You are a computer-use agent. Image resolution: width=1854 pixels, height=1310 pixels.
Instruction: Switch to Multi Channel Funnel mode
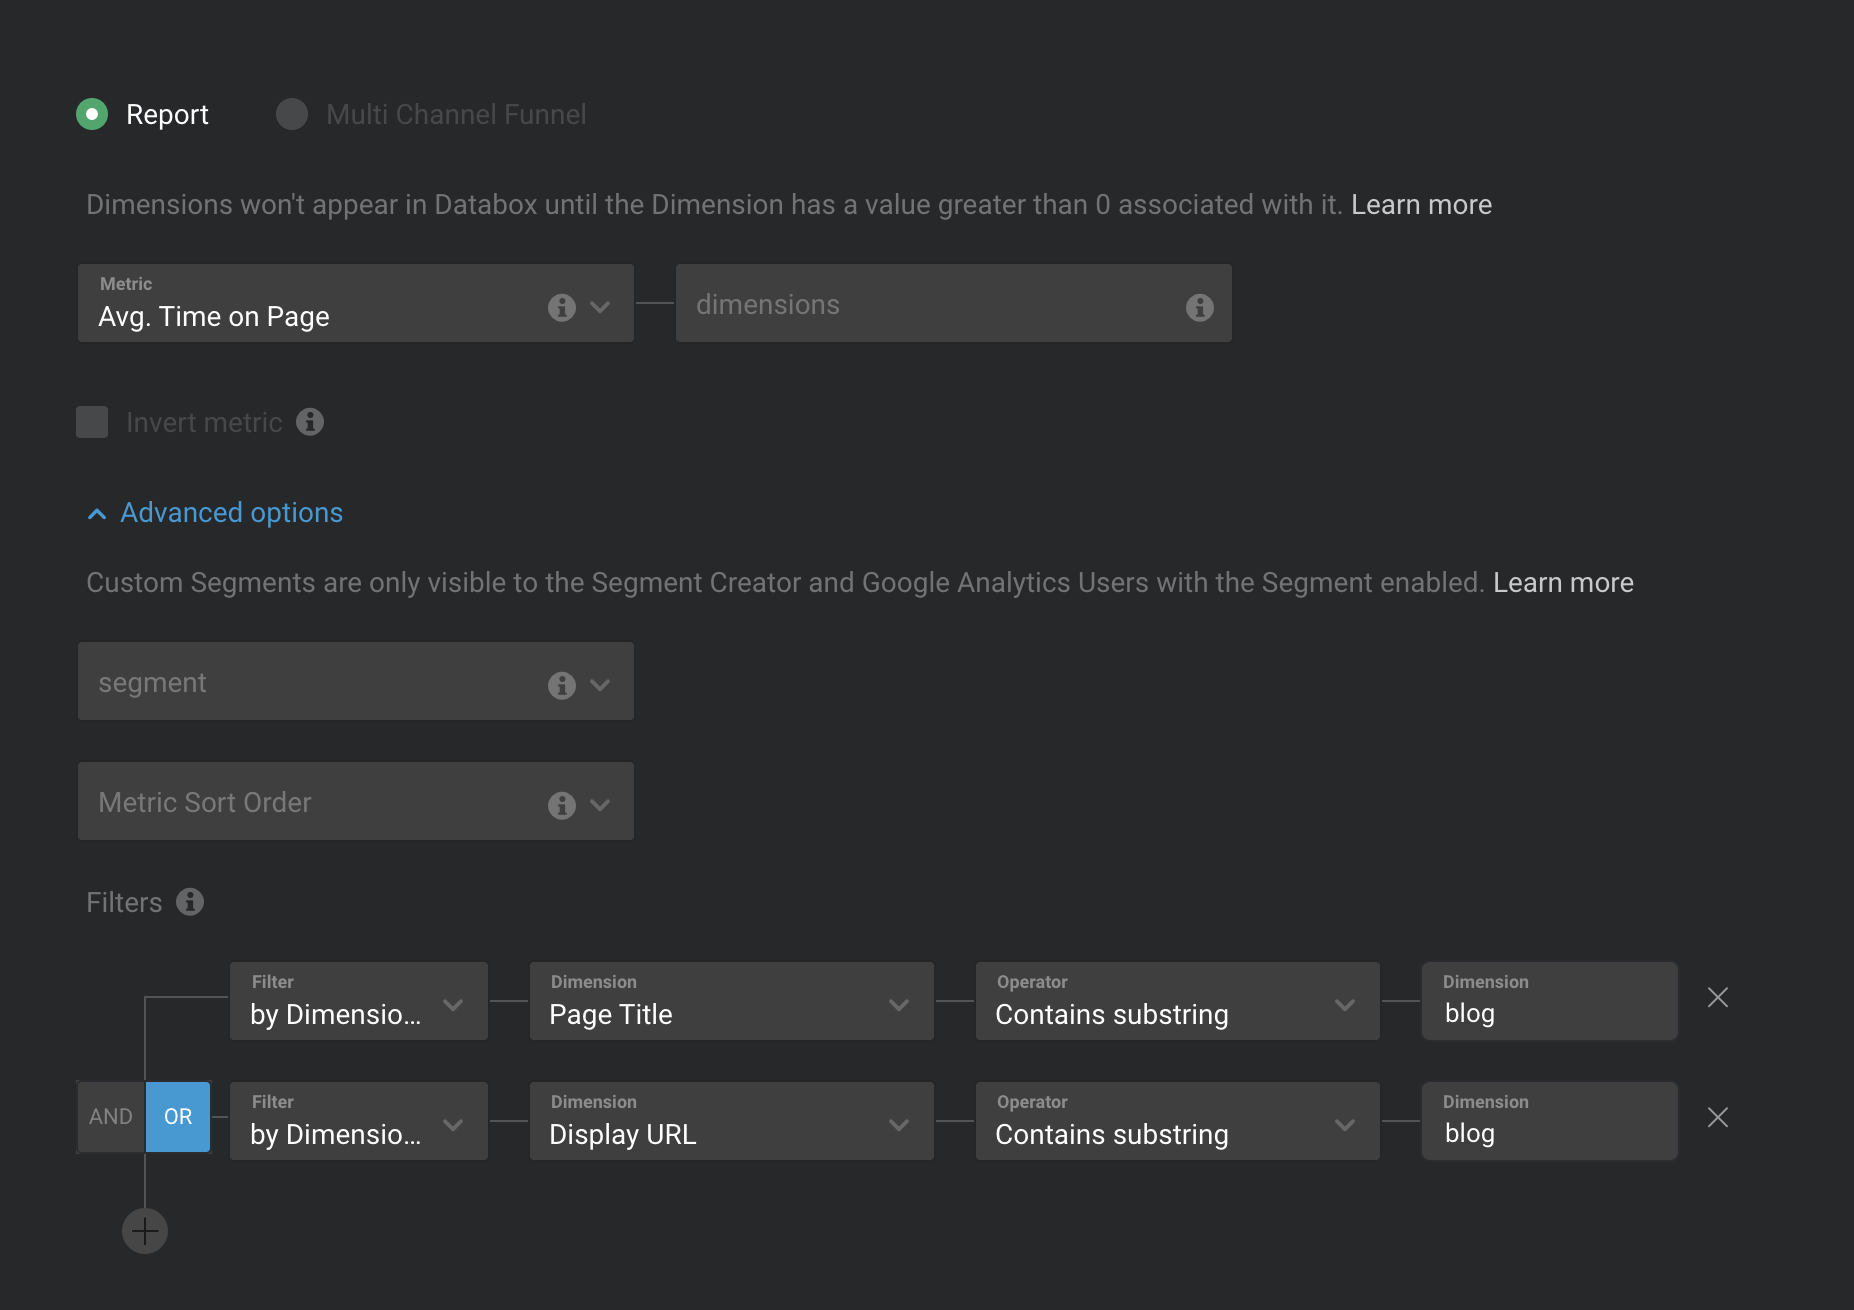click(x=291, y=114)
